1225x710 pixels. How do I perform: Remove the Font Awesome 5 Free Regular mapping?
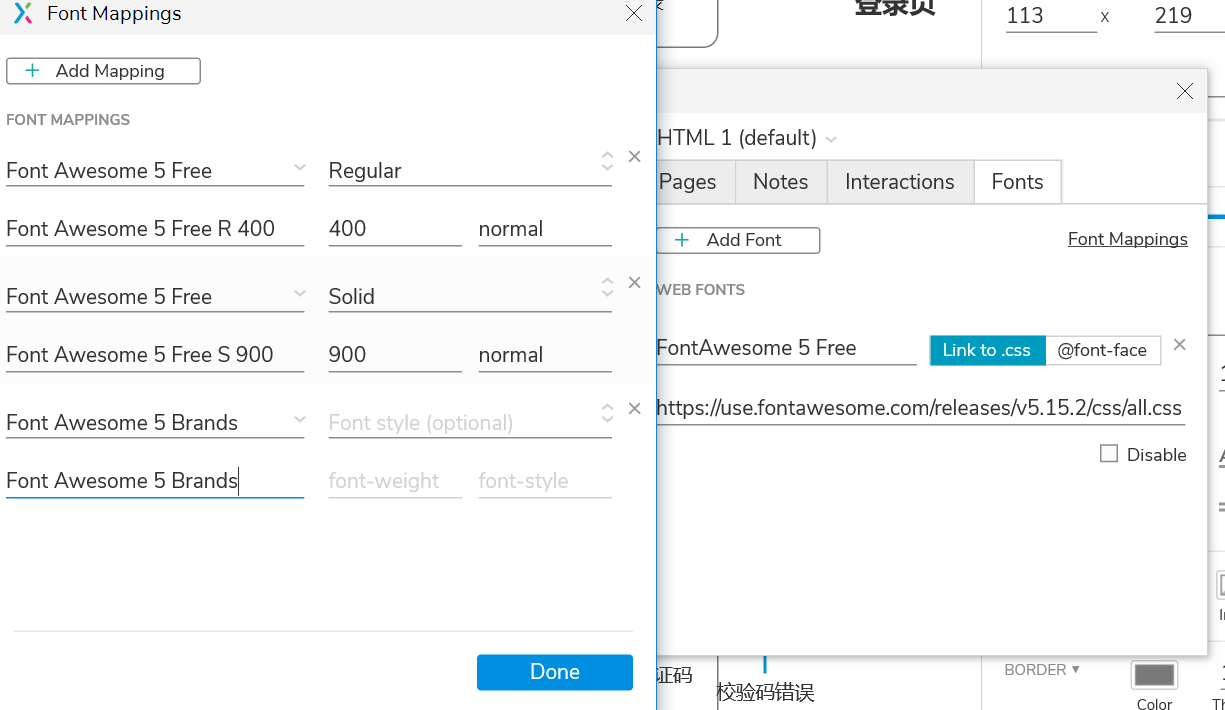[x=634, y=157]
